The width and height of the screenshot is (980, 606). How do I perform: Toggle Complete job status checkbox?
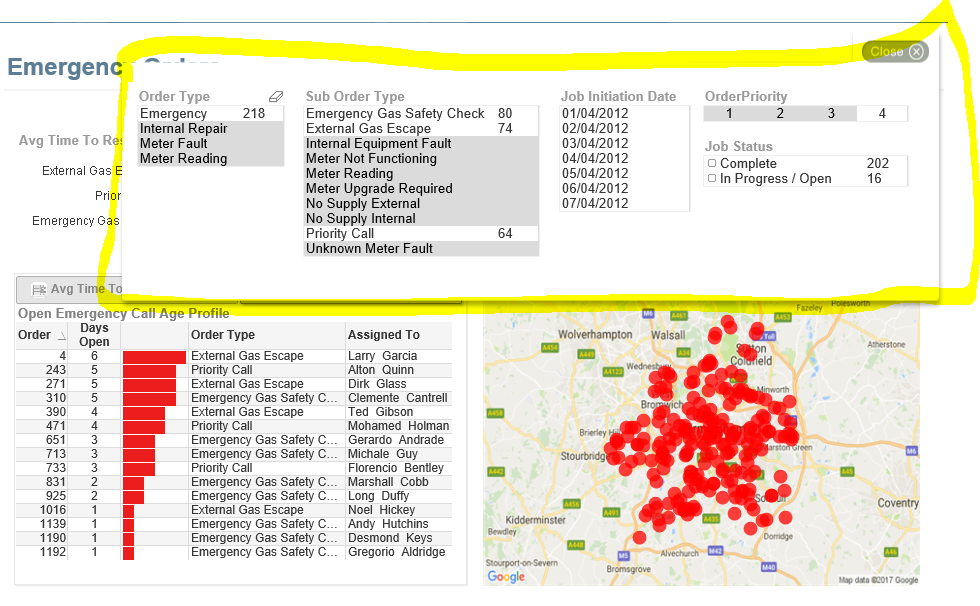pyautogui.click(x=712, y=163)
